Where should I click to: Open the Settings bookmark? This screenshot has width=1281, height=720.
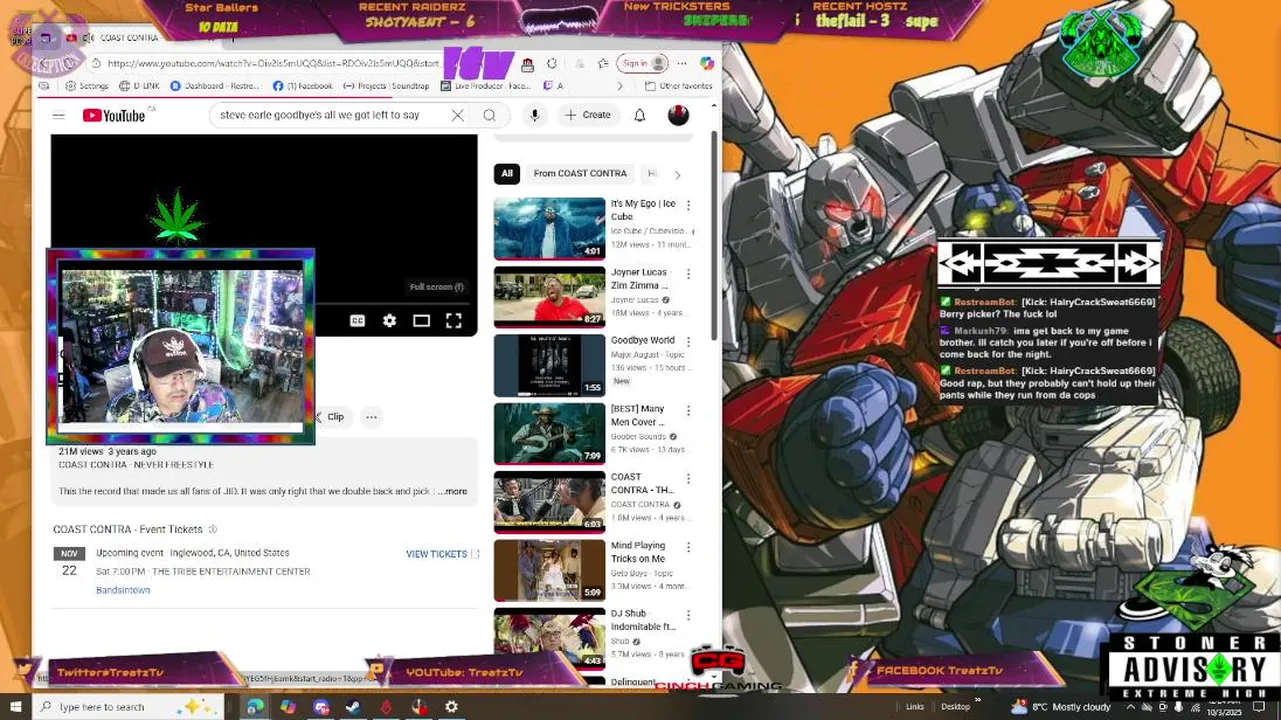click(87, 86)
